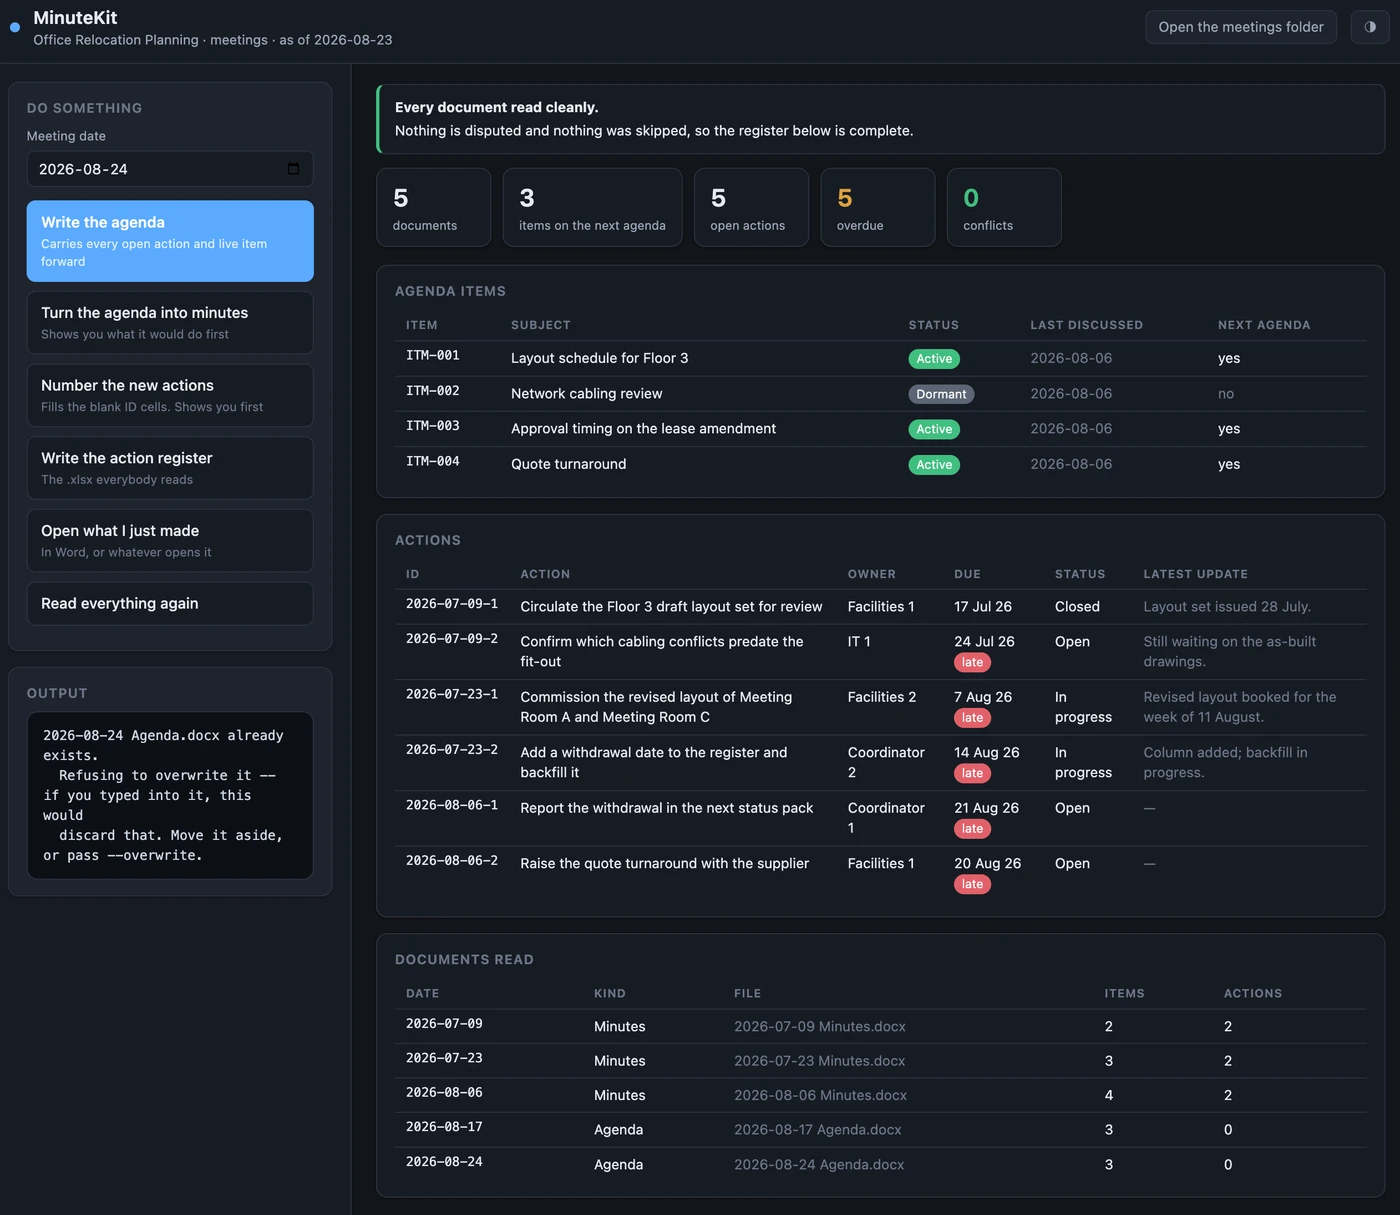Click file 2026-07-09 Minutes.docx

click(820, 1027)
